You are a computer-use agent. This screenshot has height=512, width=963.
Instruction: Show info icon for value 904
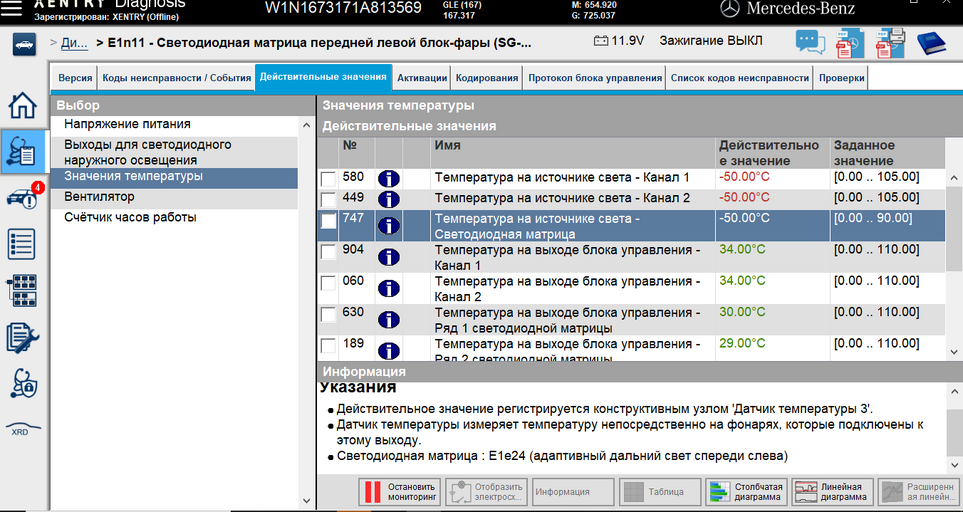click(x=389, y=257)
